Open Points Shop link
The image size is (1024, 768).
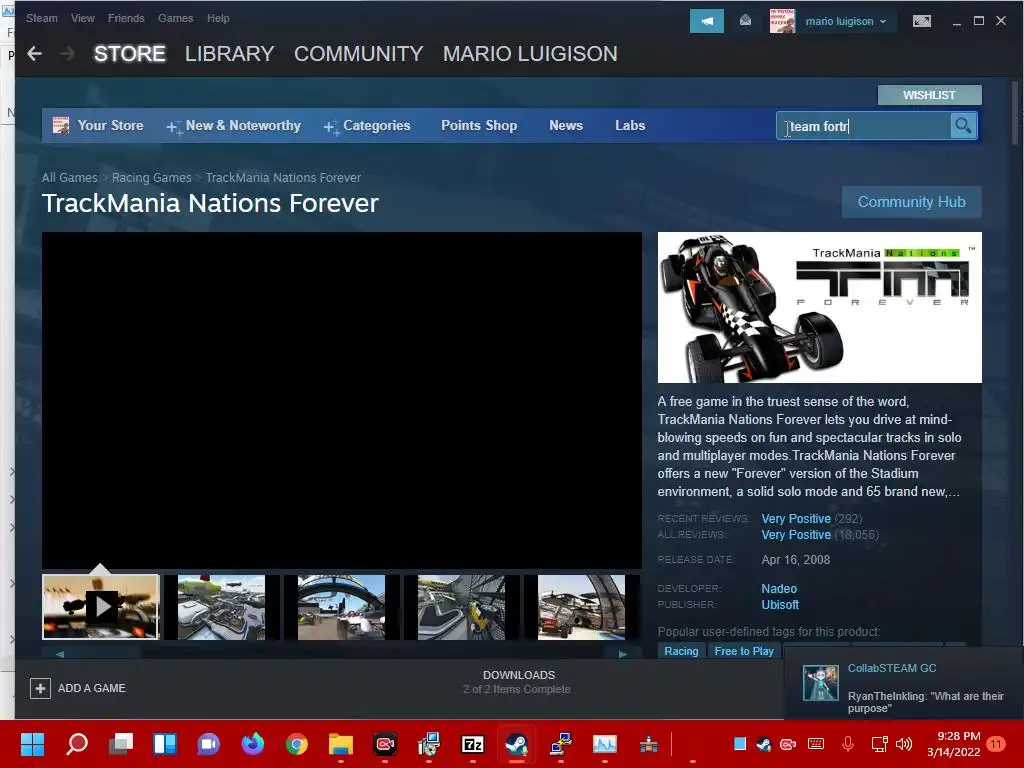tap(479, 125)
